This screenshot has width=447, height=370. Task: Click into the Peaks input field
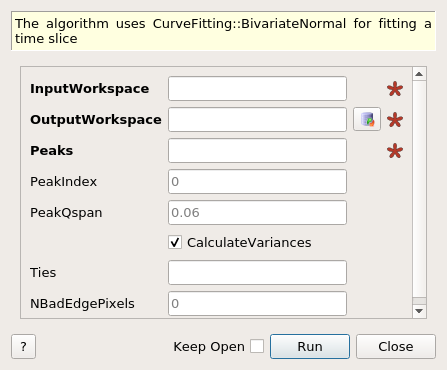257,151
